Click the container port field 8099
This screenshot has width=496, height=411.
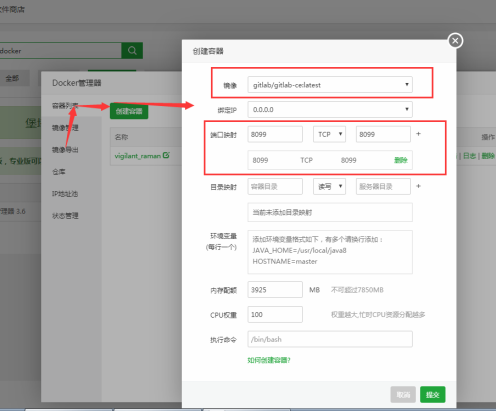275,134
